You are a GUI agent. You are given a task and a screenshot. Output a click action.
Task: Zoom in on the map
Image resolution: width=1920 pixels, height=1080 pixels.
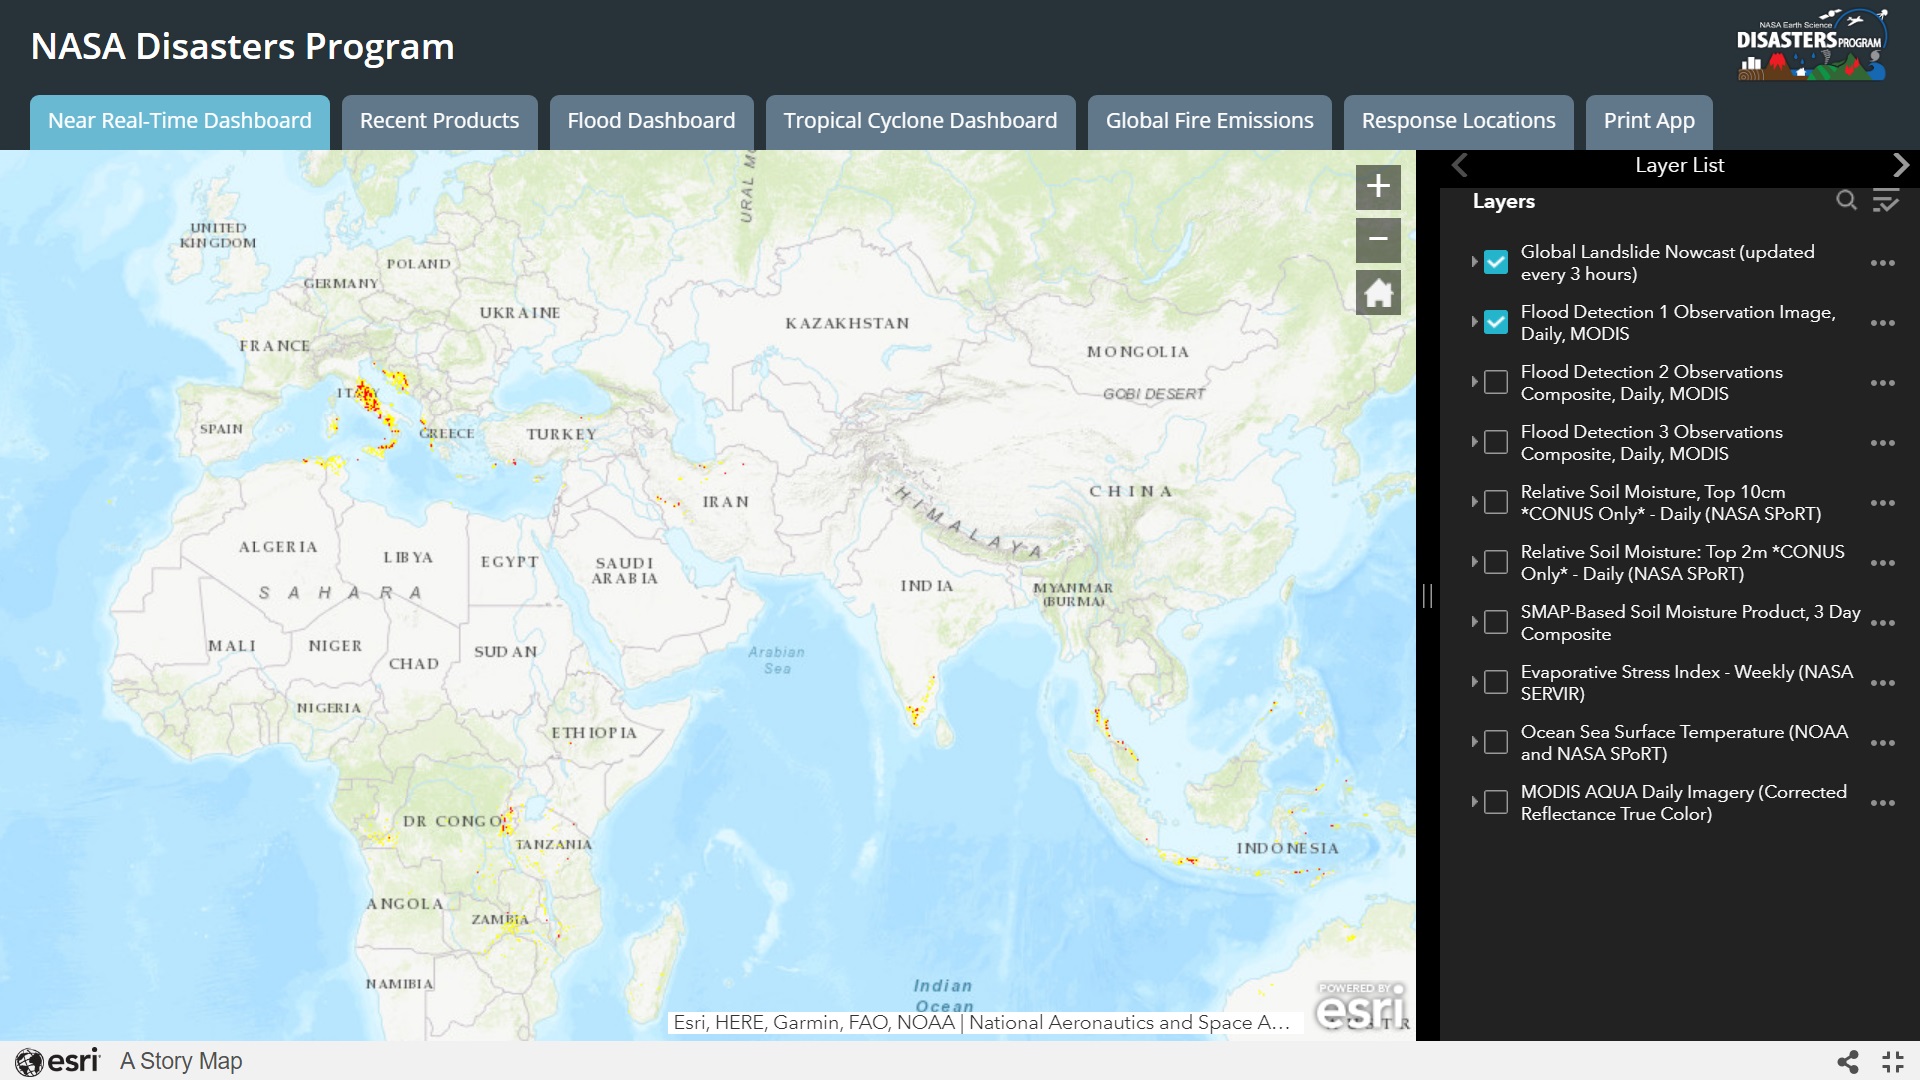pos(1378,187)
